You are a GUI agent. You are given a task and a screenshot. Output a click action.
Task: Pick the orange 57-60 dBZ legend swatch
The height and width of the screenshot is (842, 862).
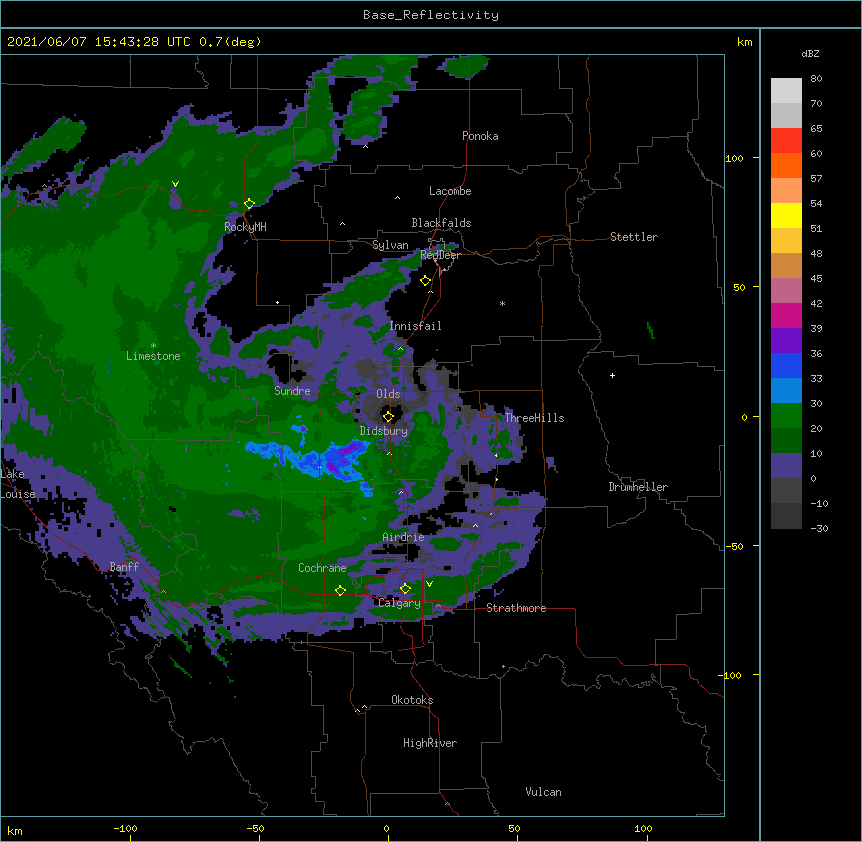tap(786, 165)
